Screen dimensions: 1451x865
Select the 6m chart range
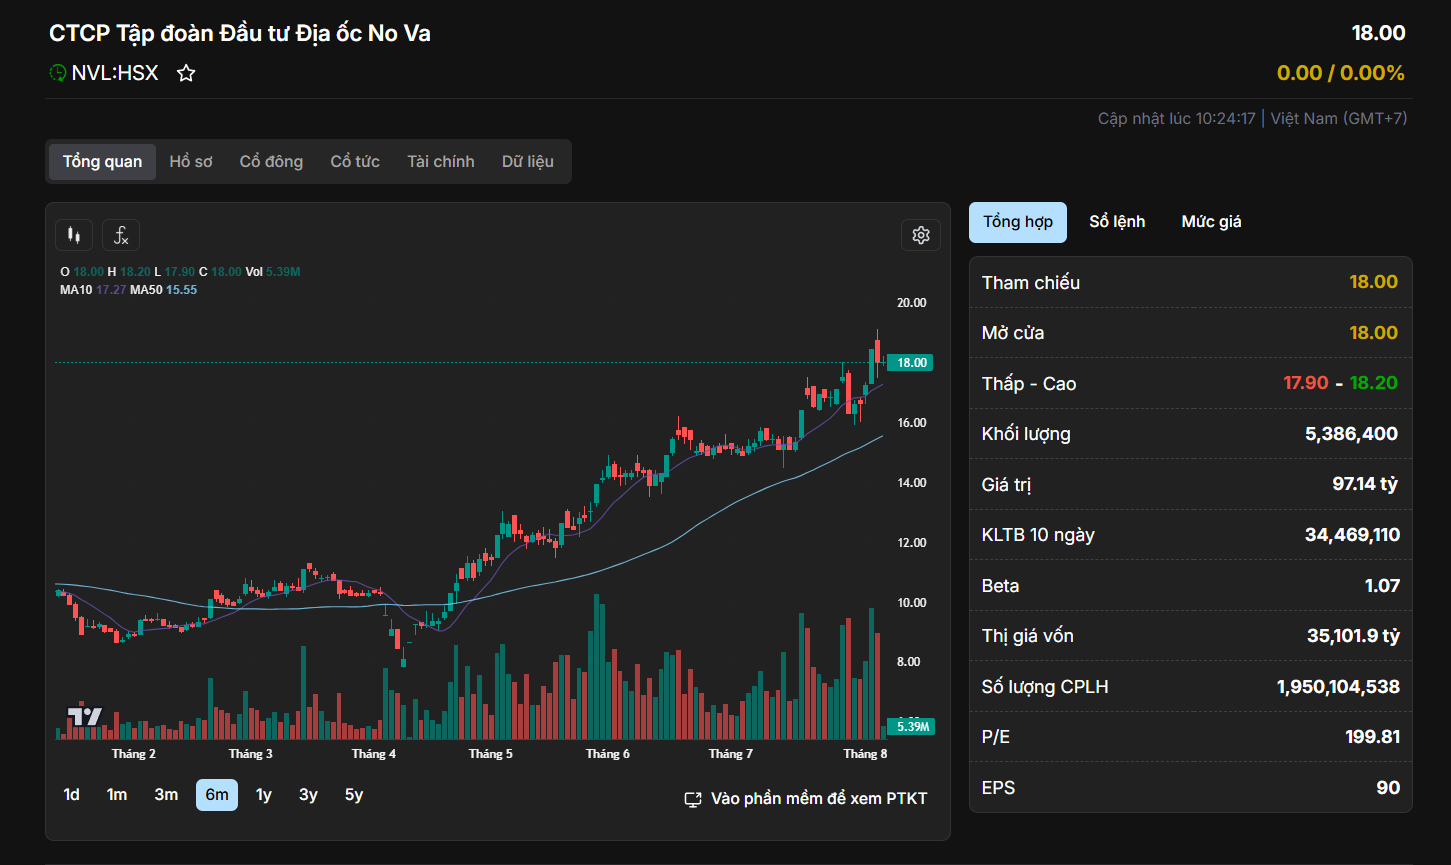click(217, 795)
